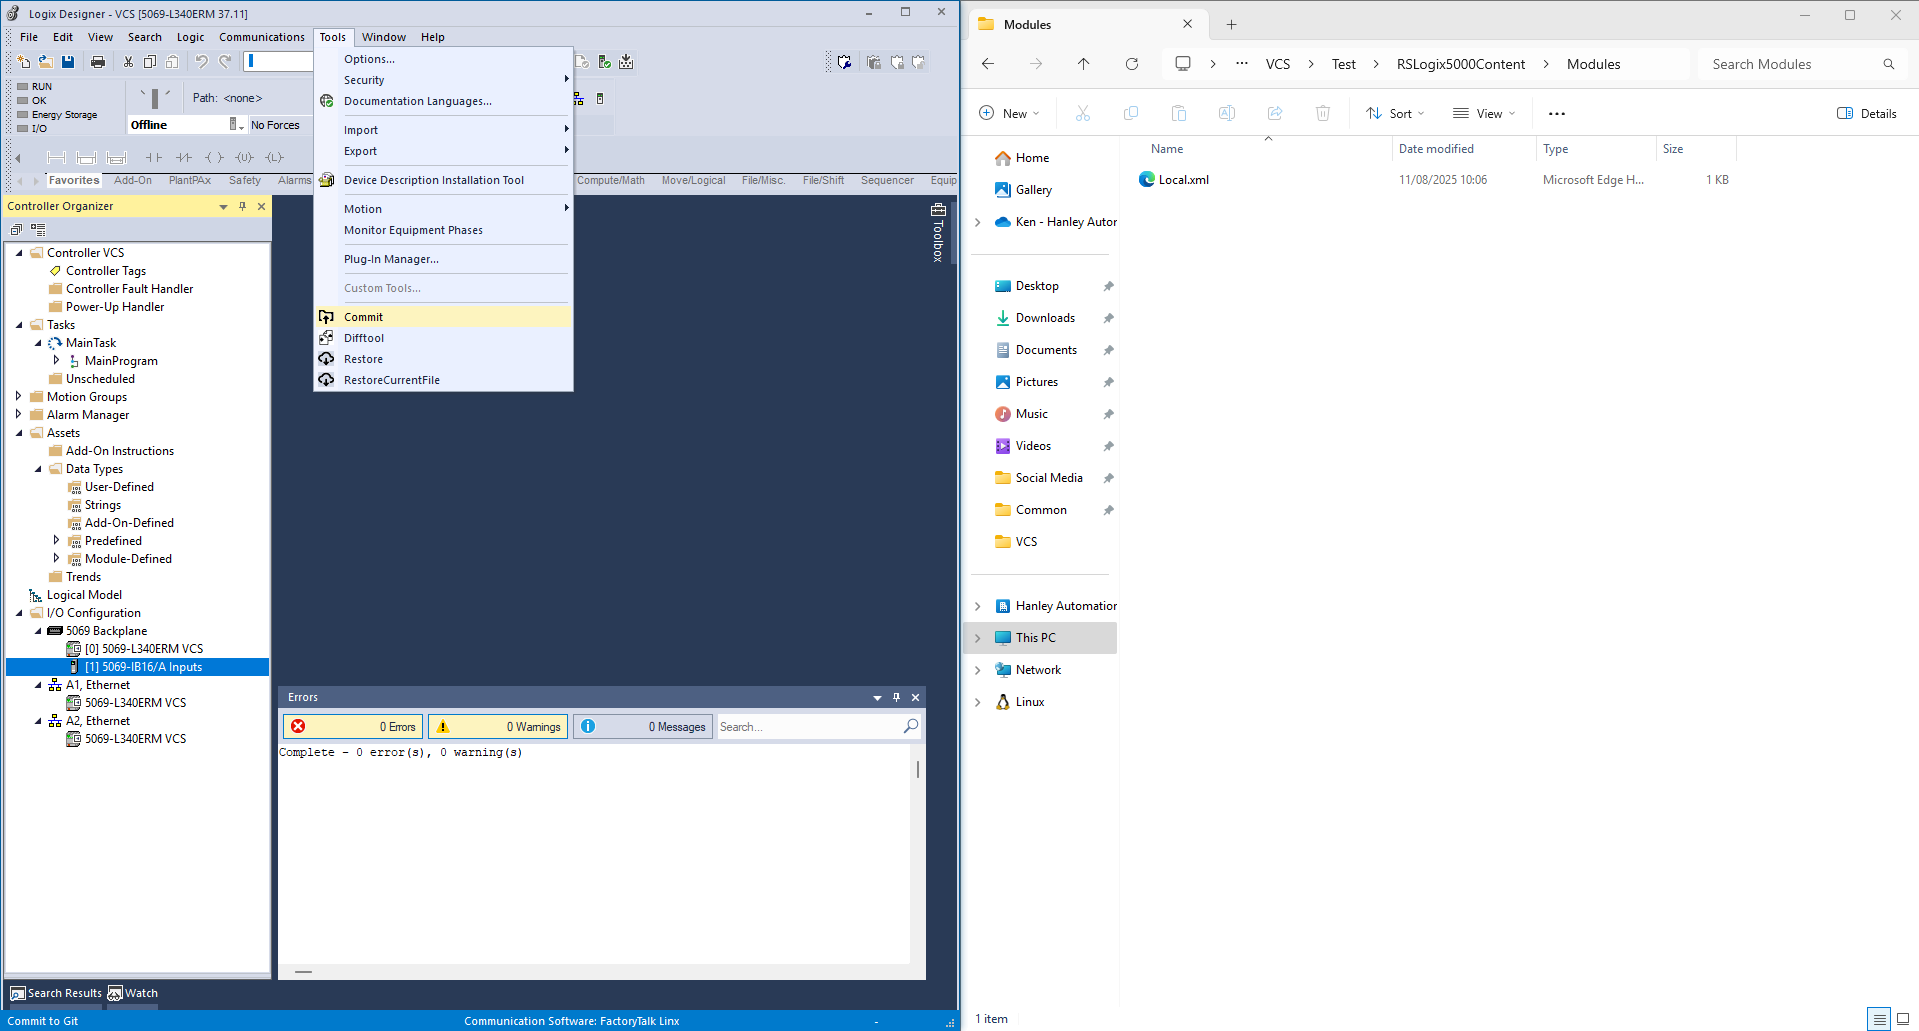Click the New button in File Explorer
1919x1031 pixels.
point(1009,113)
